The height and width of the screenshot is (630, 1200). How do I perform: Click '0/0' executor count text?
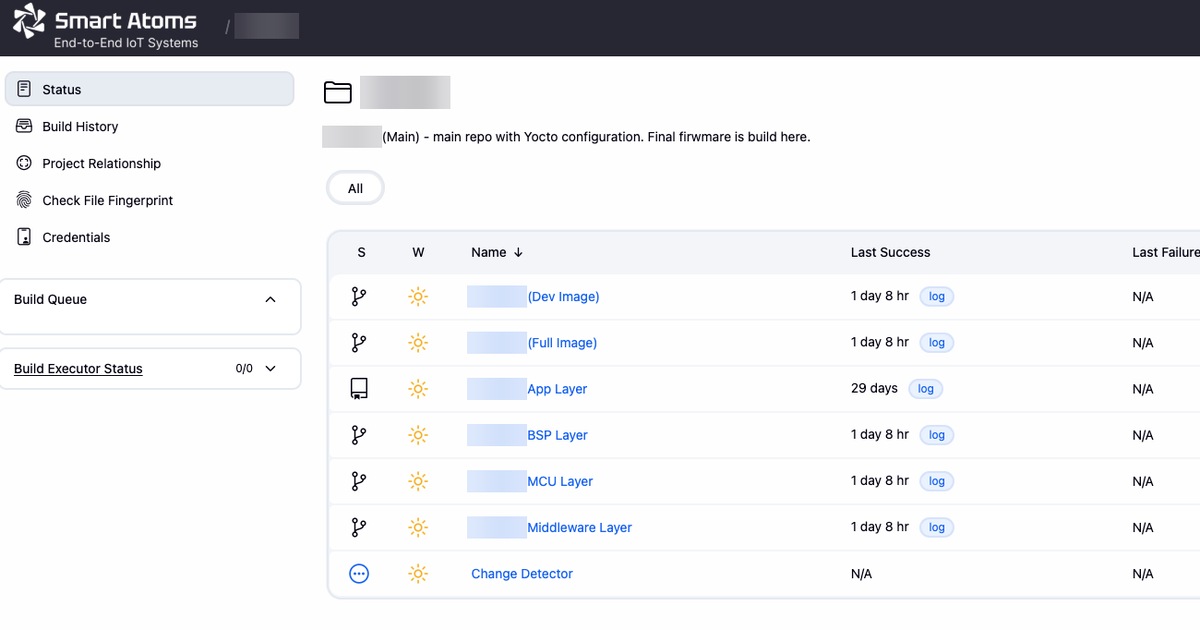click(x=244, y=368)
